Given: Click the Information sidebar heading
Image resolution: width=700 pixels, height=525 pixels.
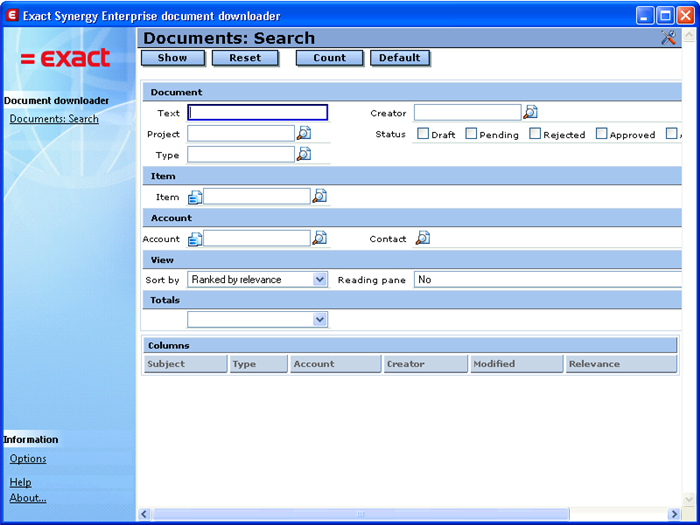Looking at the screenshot, I should click(x=31, y=440).
